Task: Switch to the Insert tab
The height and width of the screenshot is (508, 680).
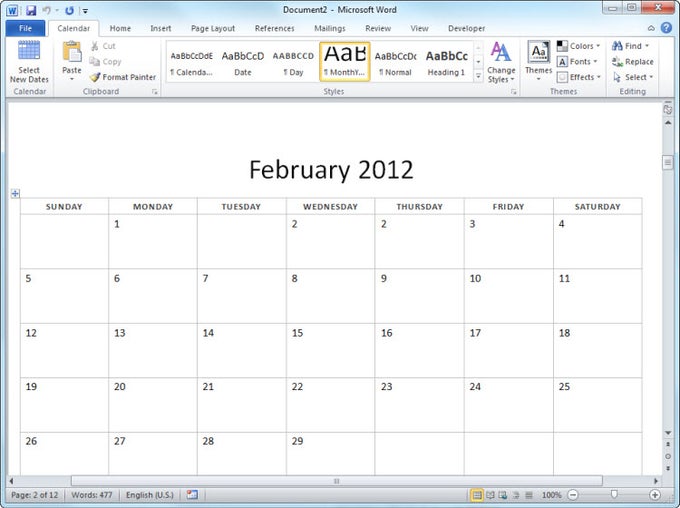Action: point(160,28)
